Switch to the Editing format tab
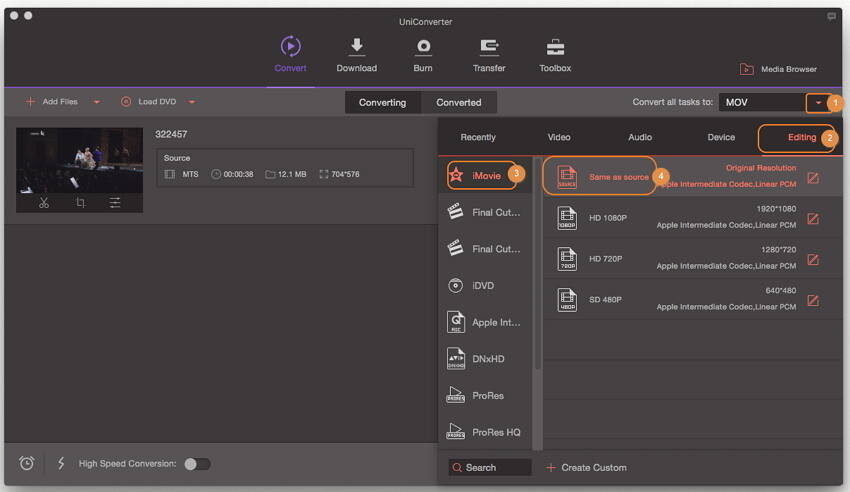850x492 pixels. tap(801, 137)
